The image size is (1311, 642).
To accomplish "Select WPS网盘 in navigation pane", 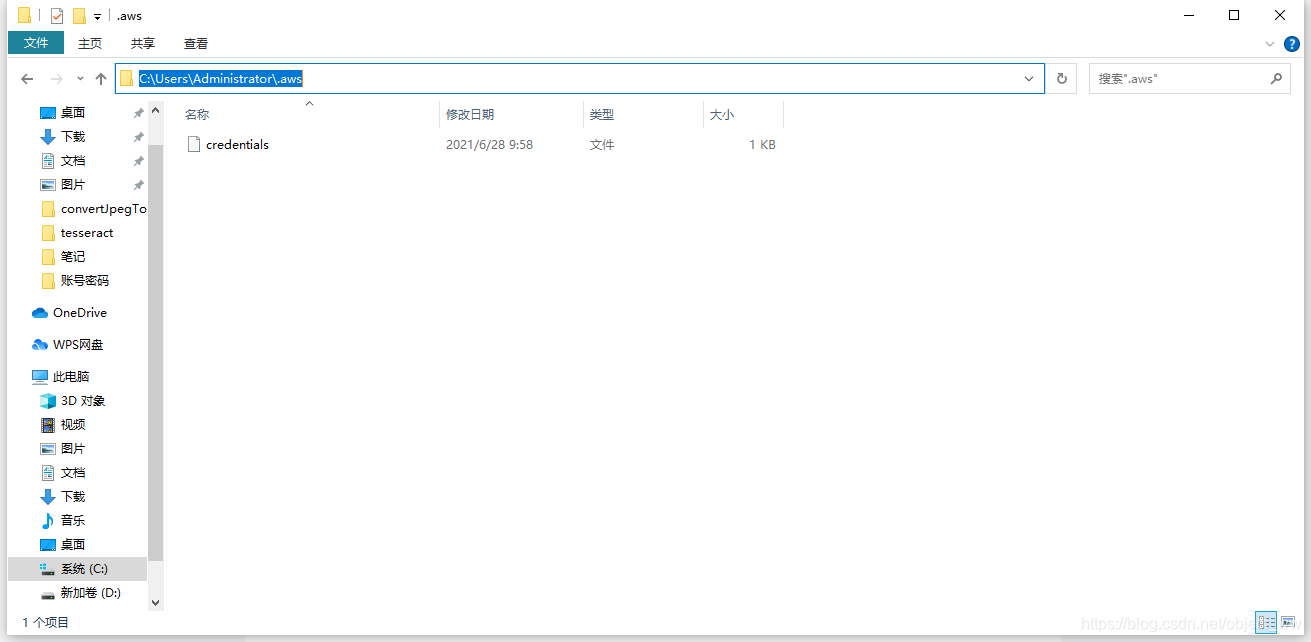I will (x=78, y=345).
